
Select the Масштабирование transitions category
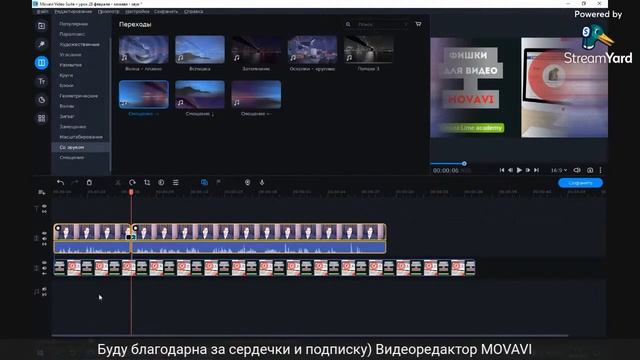click(80, 137)
